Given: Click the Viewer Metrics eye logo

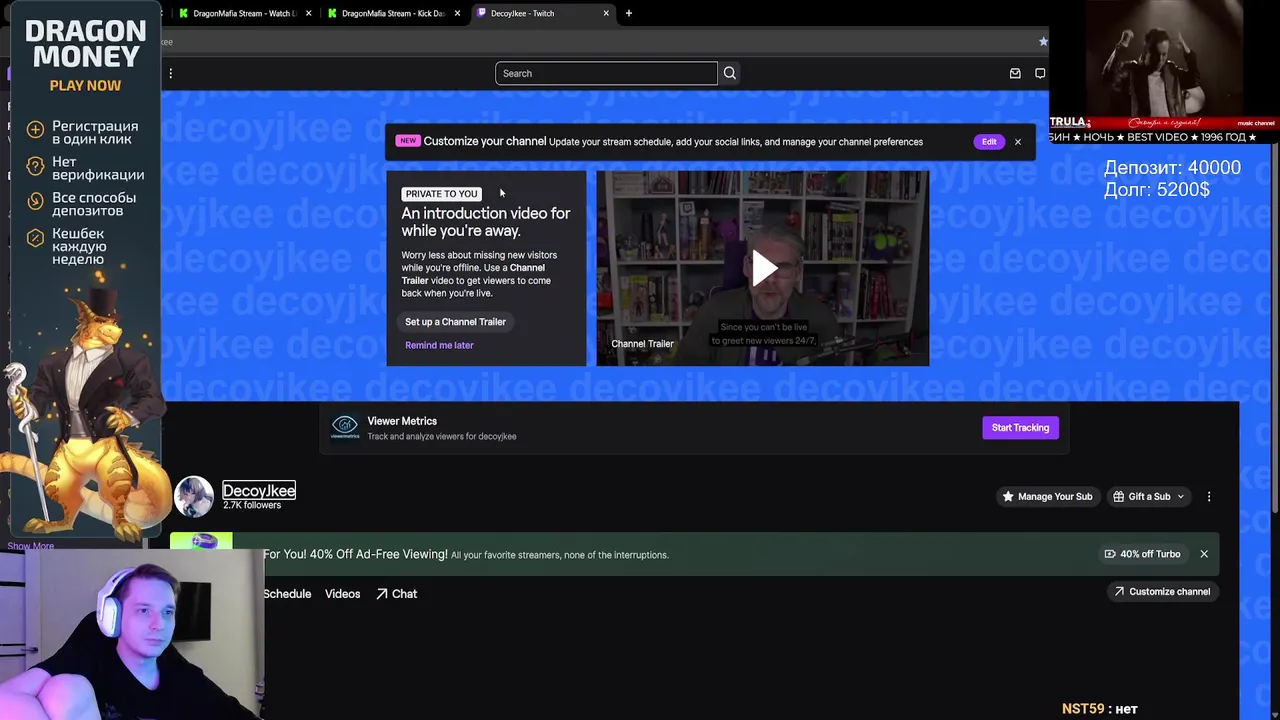Looking at the screenshot, I should pyautogui.click(x=345, y=428).
